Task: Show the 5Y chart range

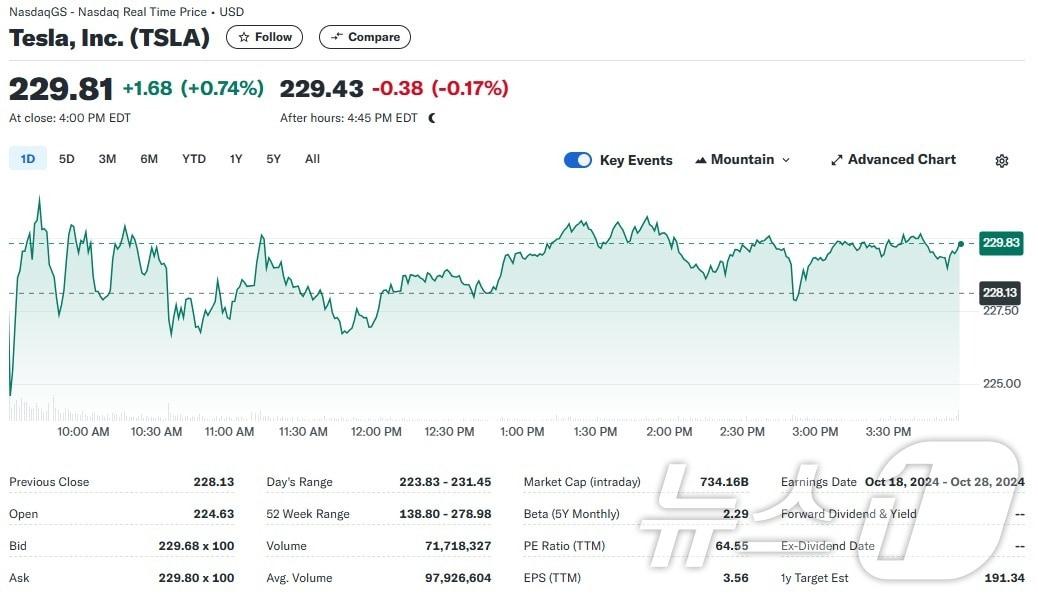Action: click(x=274, y=159)
